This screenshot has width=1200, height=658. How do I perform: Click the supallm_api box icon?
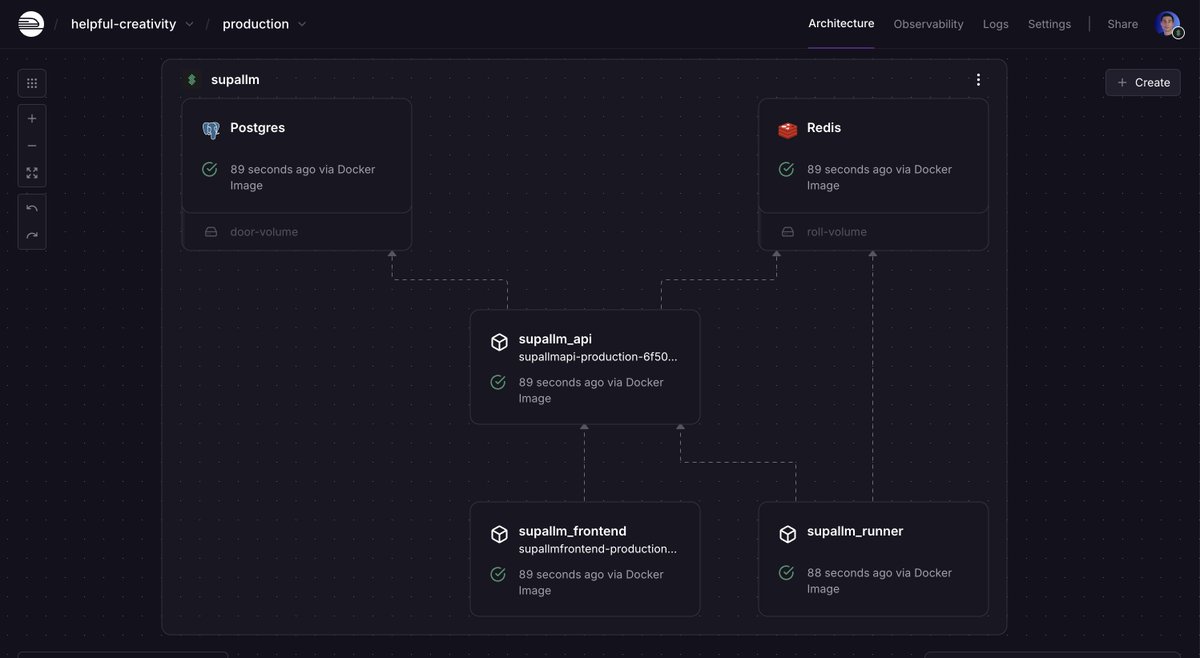(x=499, y=342)
